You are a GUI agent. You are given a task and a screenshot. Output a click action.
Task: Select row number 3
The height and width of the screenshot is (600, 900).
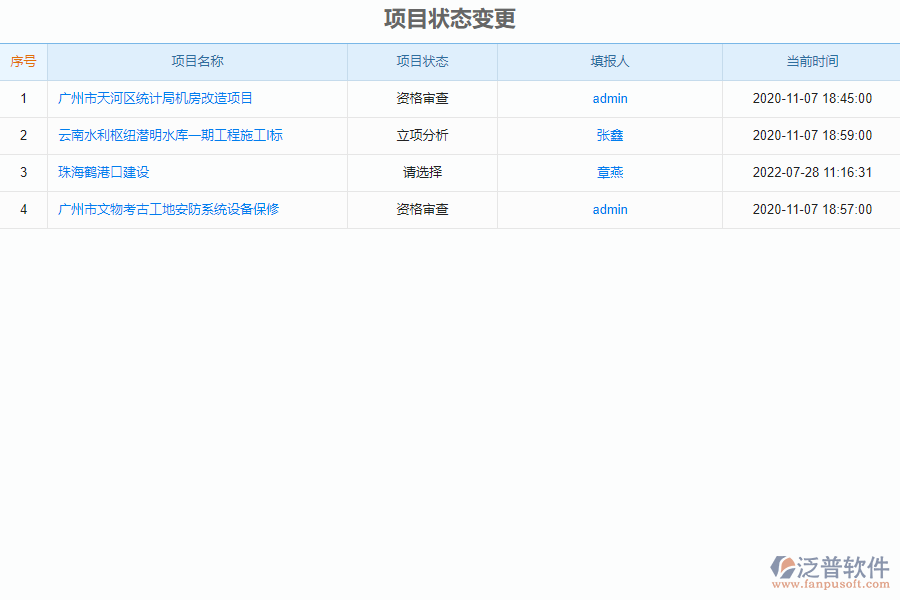(x=24, y=172)
